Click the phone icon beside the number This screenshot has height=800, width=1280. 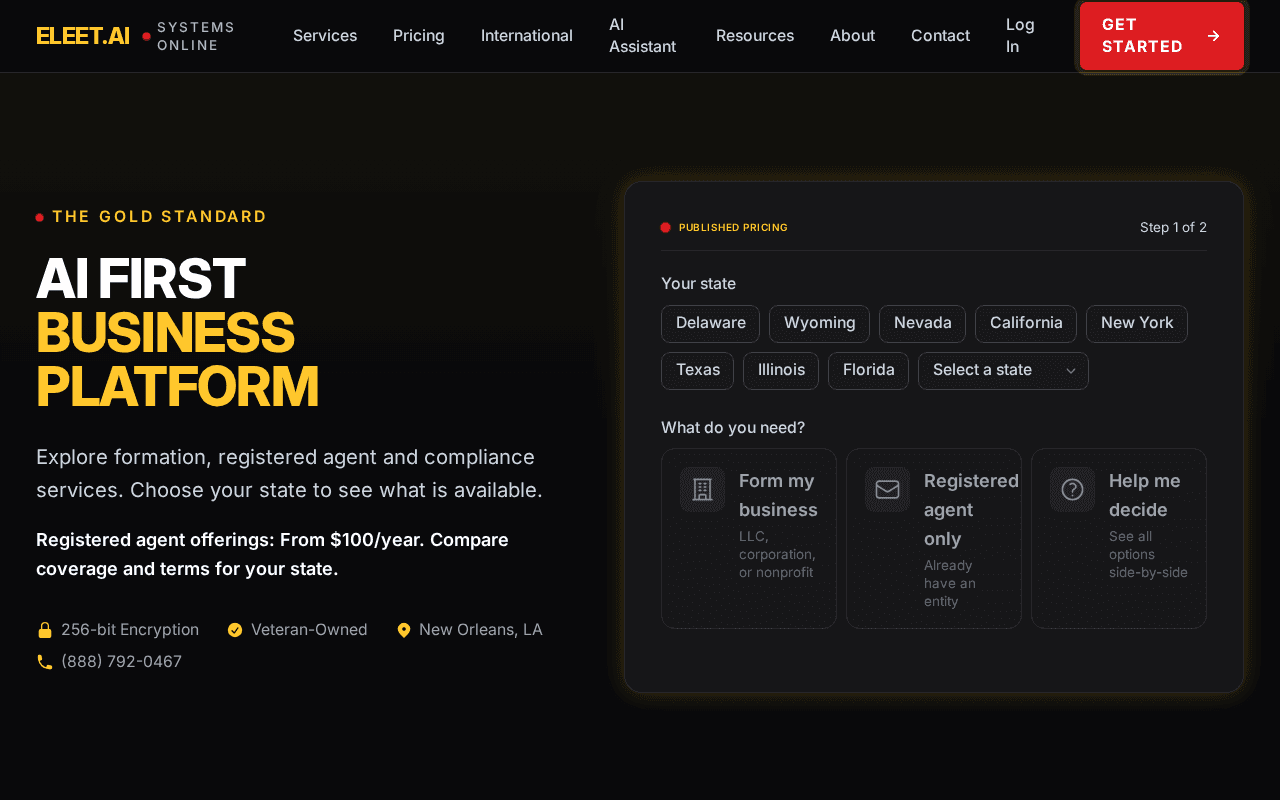(45, 662)
